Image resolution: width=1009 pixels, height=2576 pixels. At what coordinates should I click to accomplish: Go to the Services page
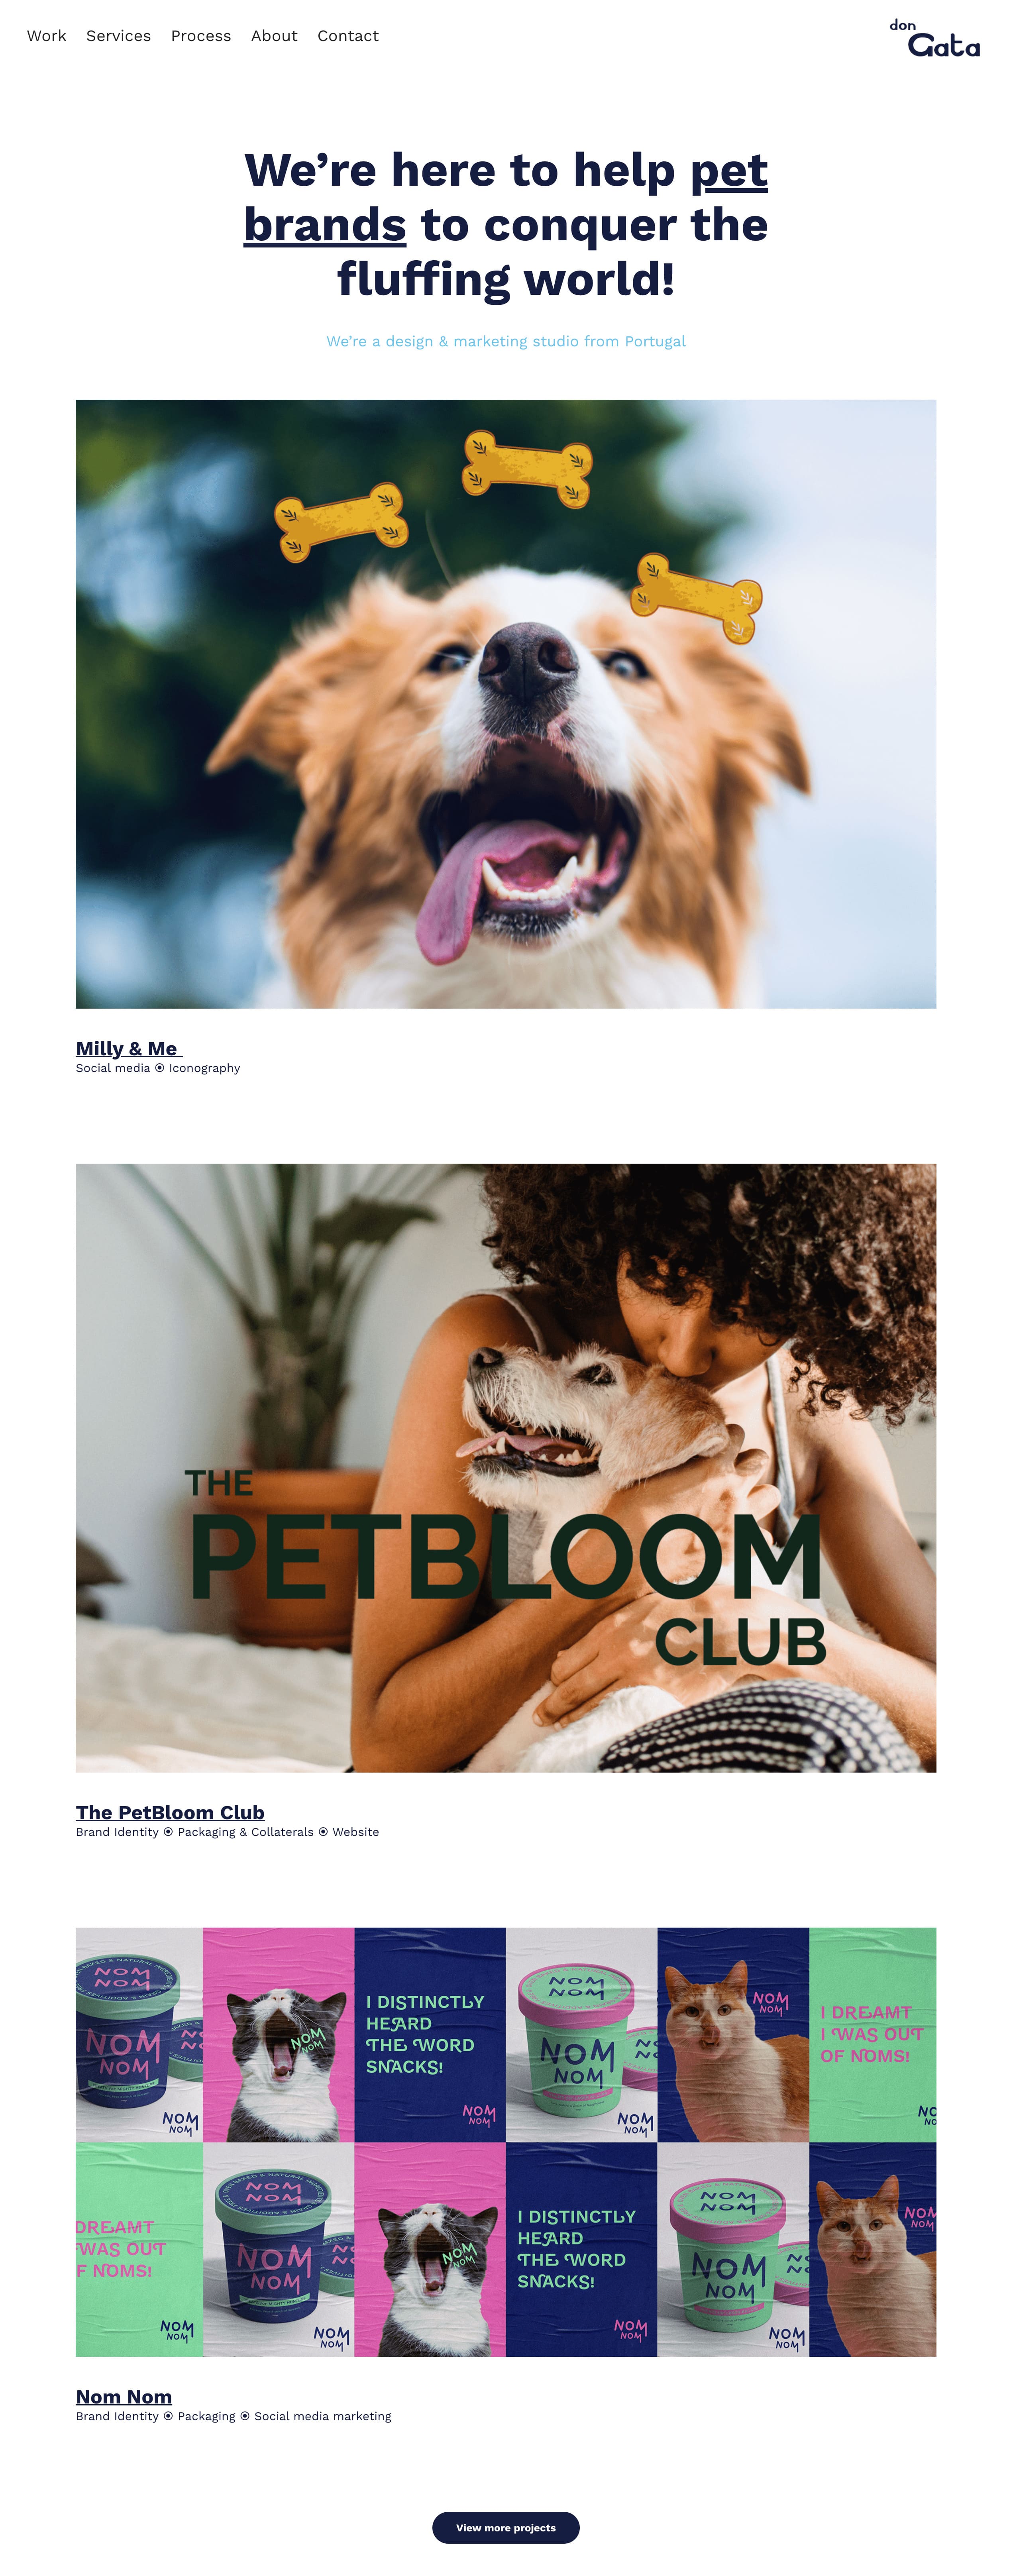click(118, 36)
